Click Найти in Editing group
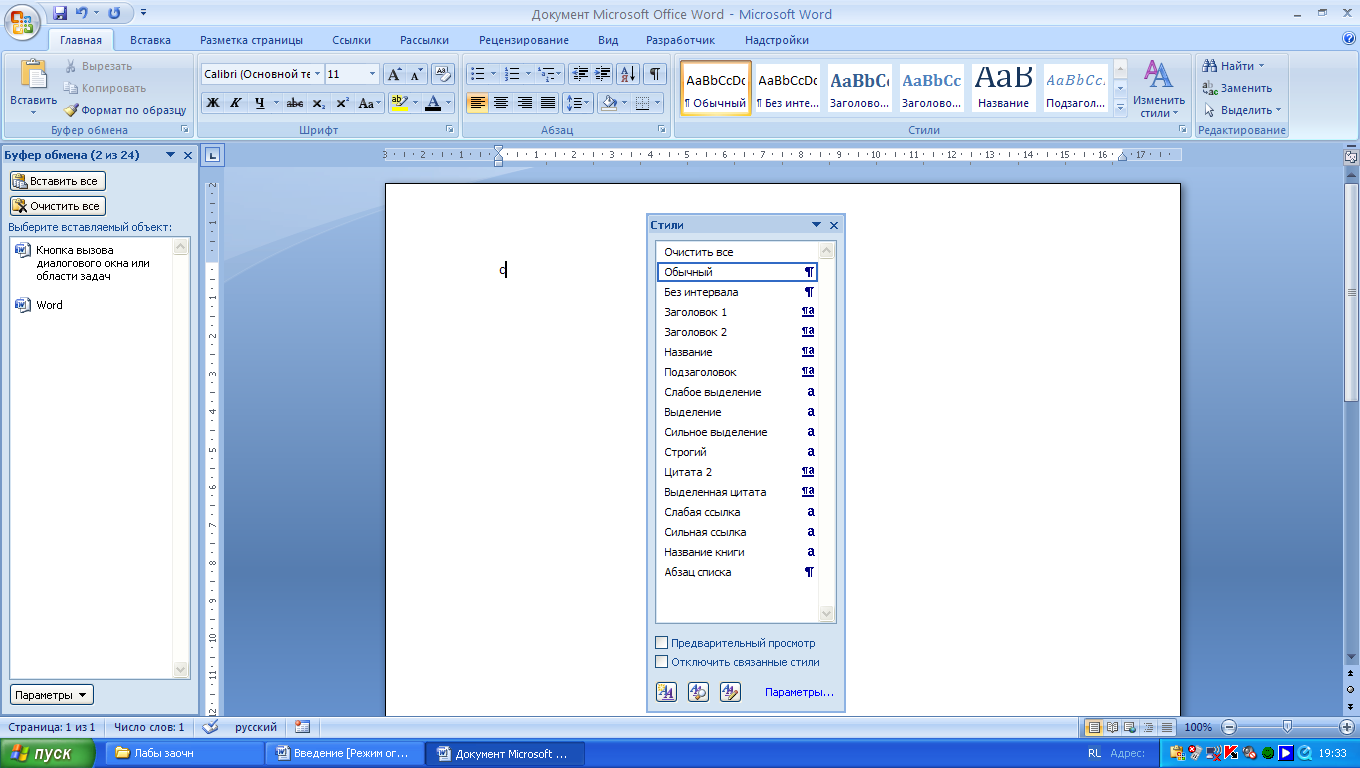Image resolution: width=1360 pixels, height=768 pixels. click(x=1235, y=66)
